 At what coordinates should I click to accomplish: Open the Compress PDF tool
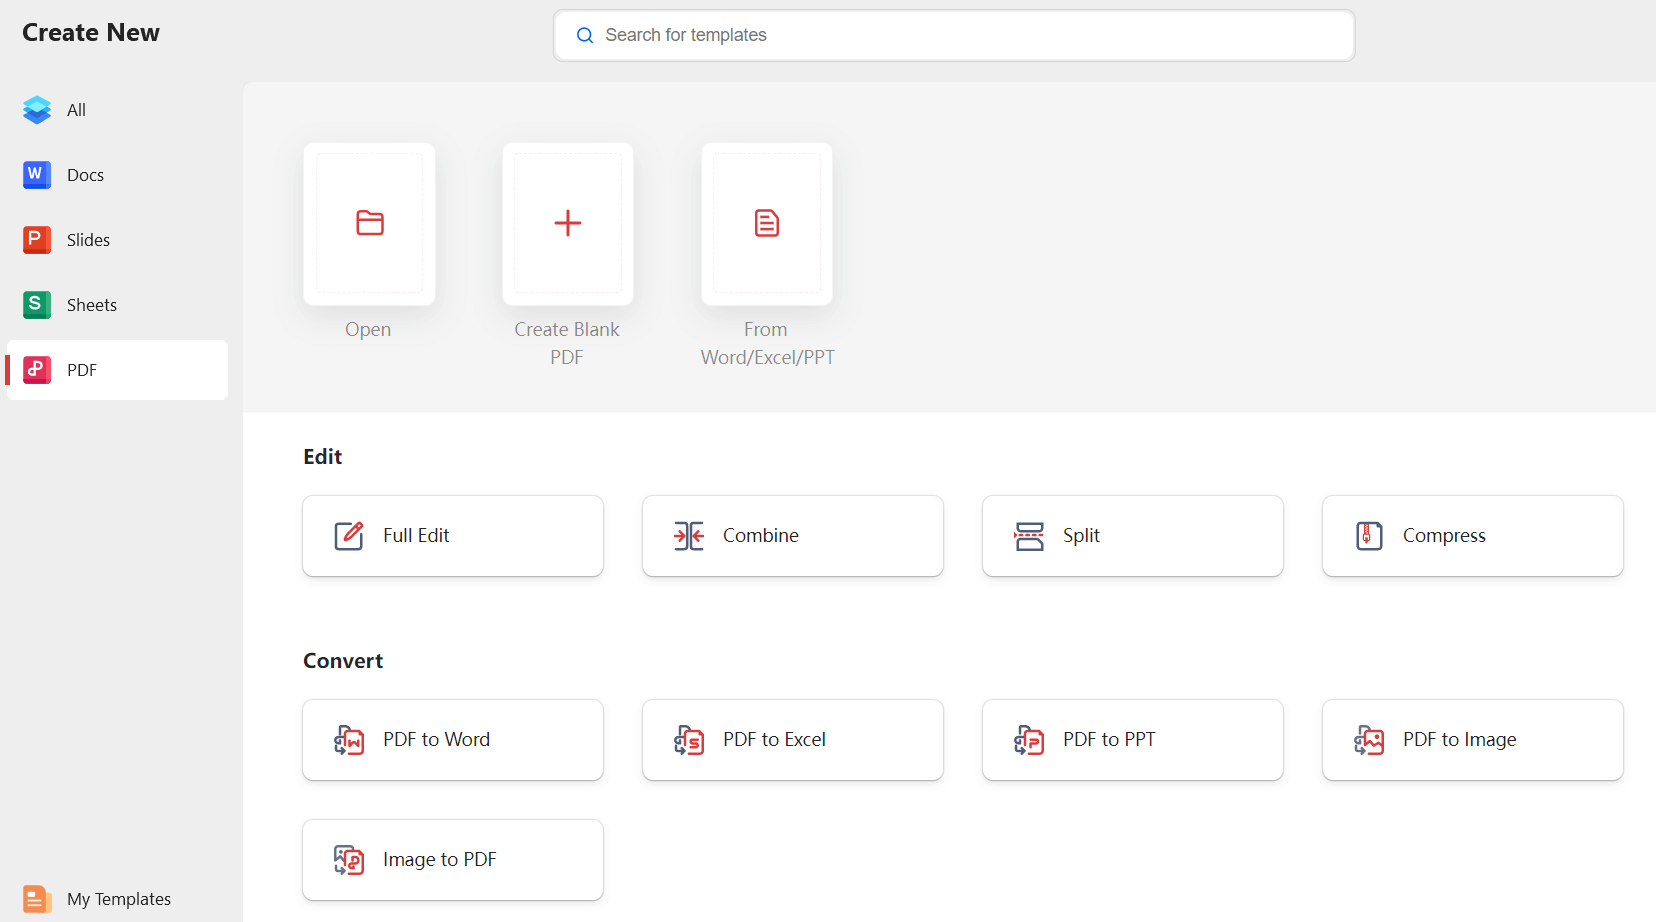(1470, 535)
